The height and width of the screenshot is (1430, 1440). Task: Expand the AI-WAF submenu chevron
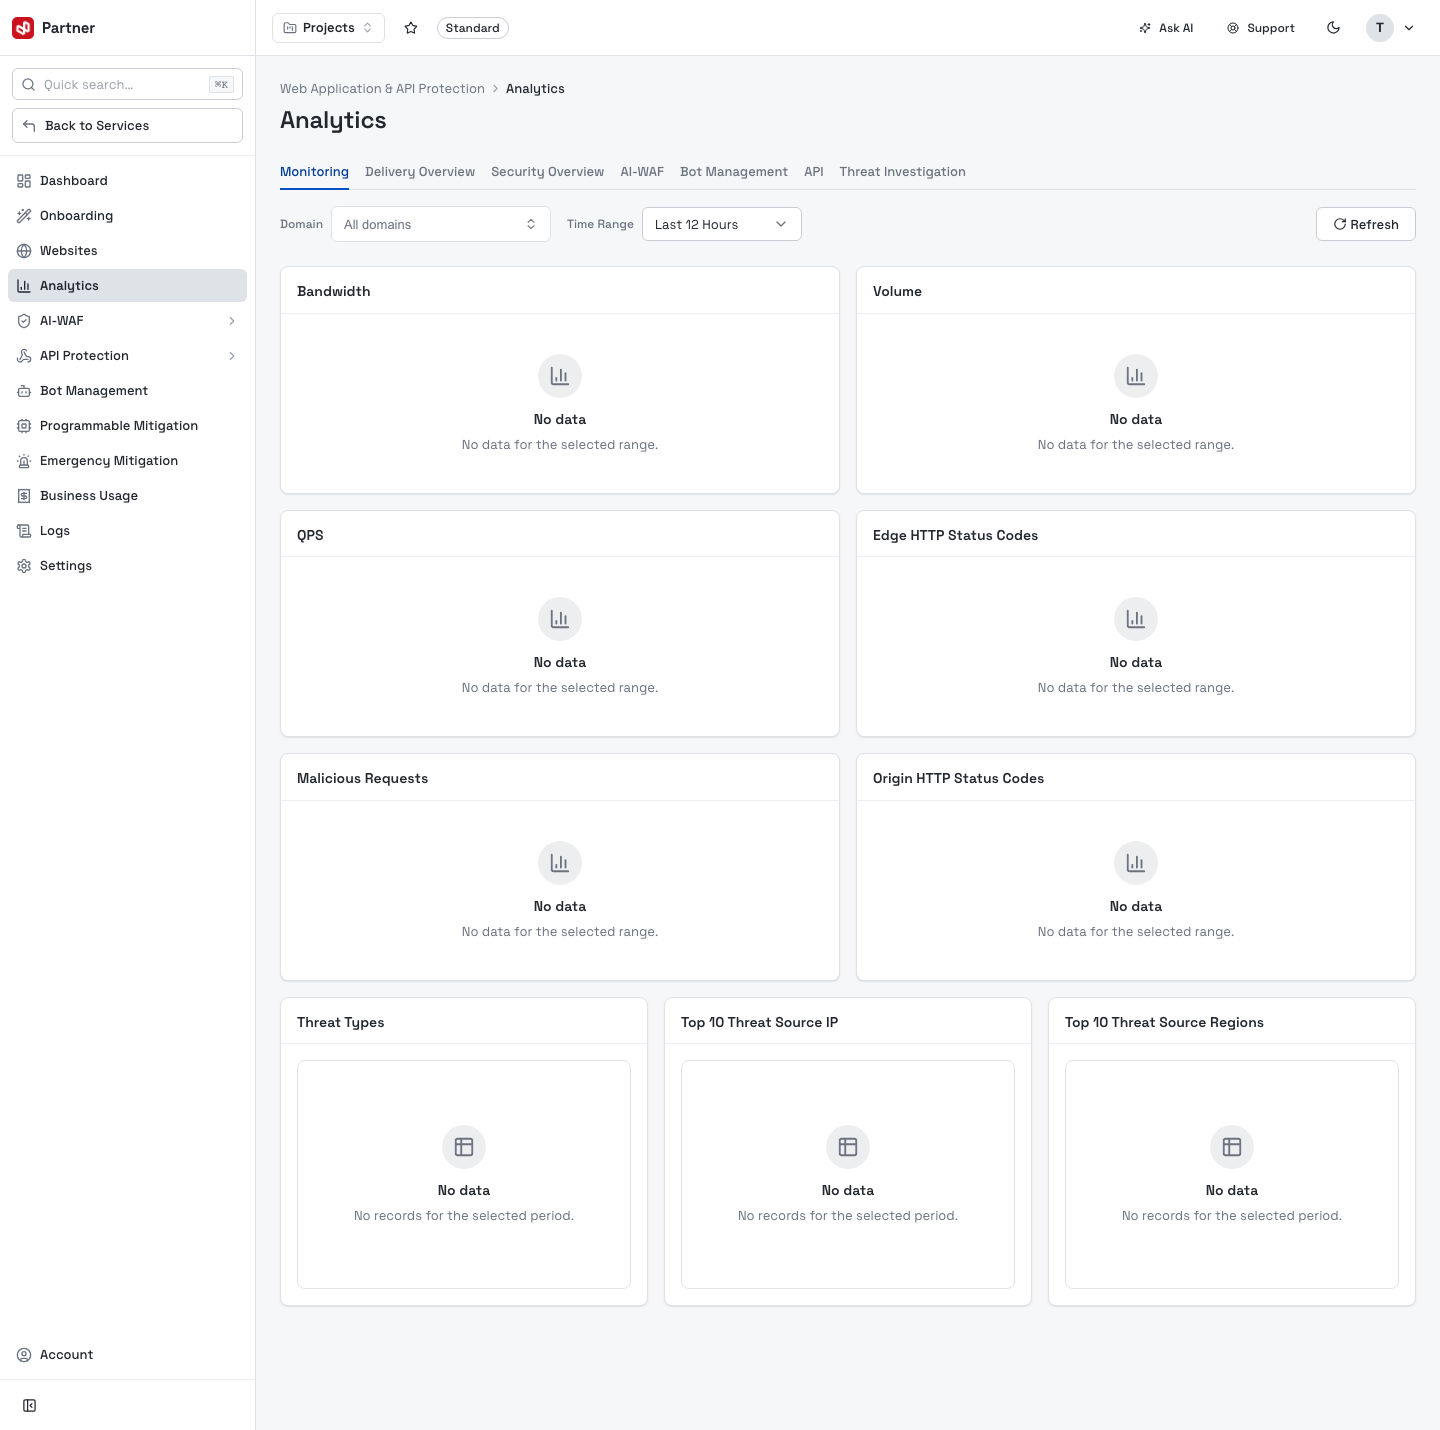[x=232, y=321]
